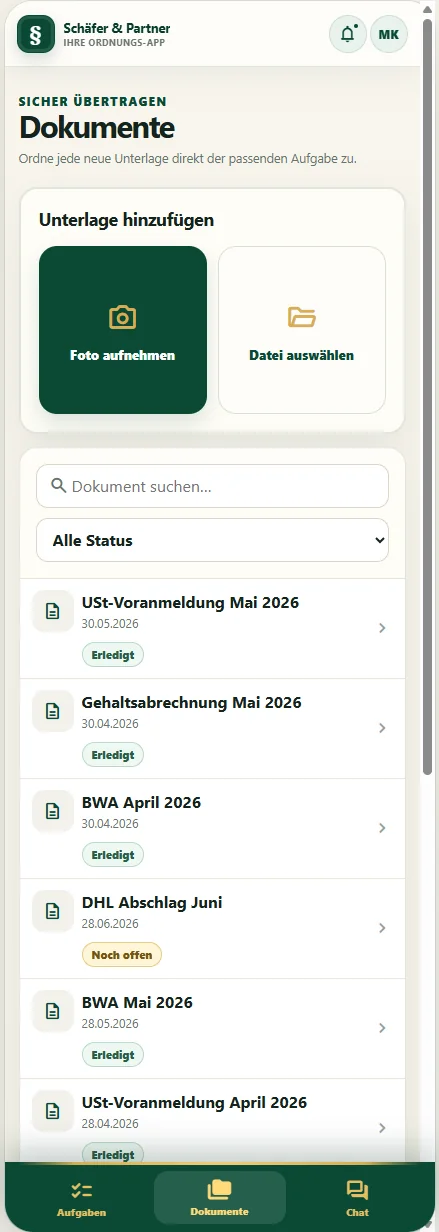The width and height of the screenshot is (439, 1232).
Task: Open document titled USt-Voranmeldung April 2026
Action: coord(194,1102)
